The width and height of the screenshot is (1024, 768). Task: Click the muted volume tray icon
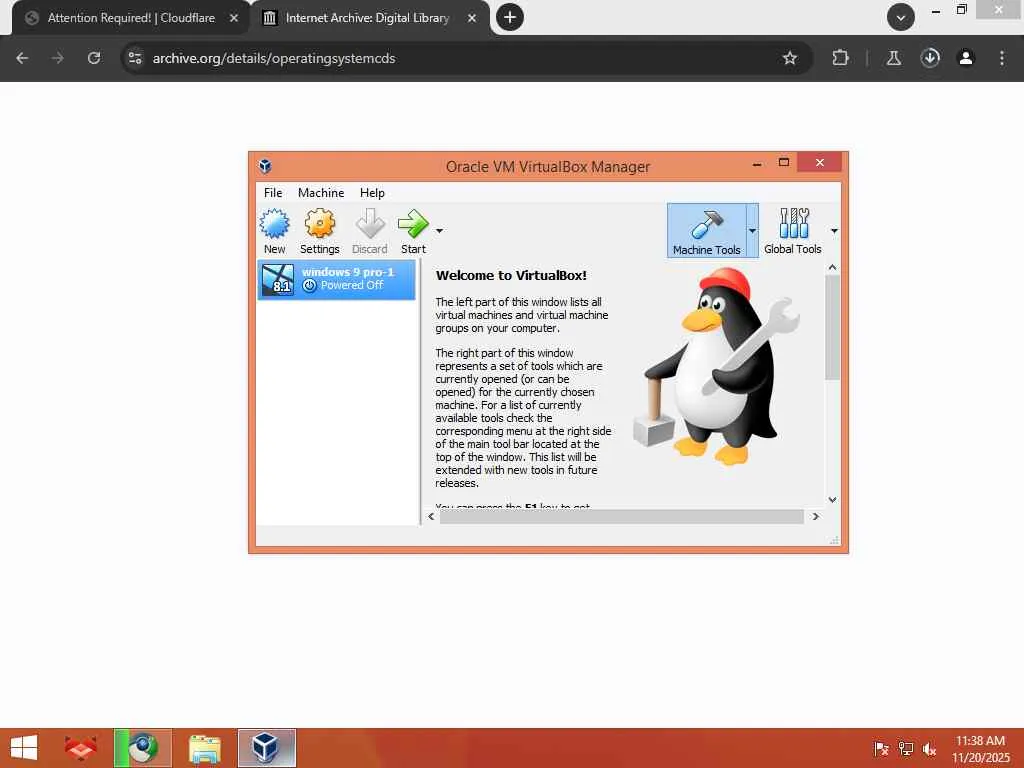click(x=929, y=749)
